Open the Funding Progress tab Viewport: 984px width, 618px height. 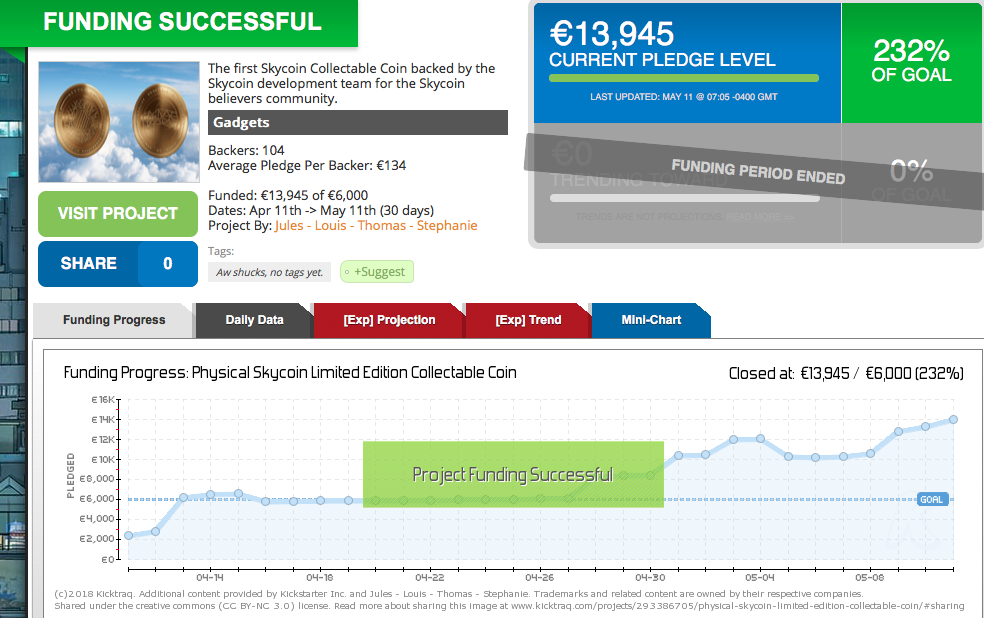114,320
